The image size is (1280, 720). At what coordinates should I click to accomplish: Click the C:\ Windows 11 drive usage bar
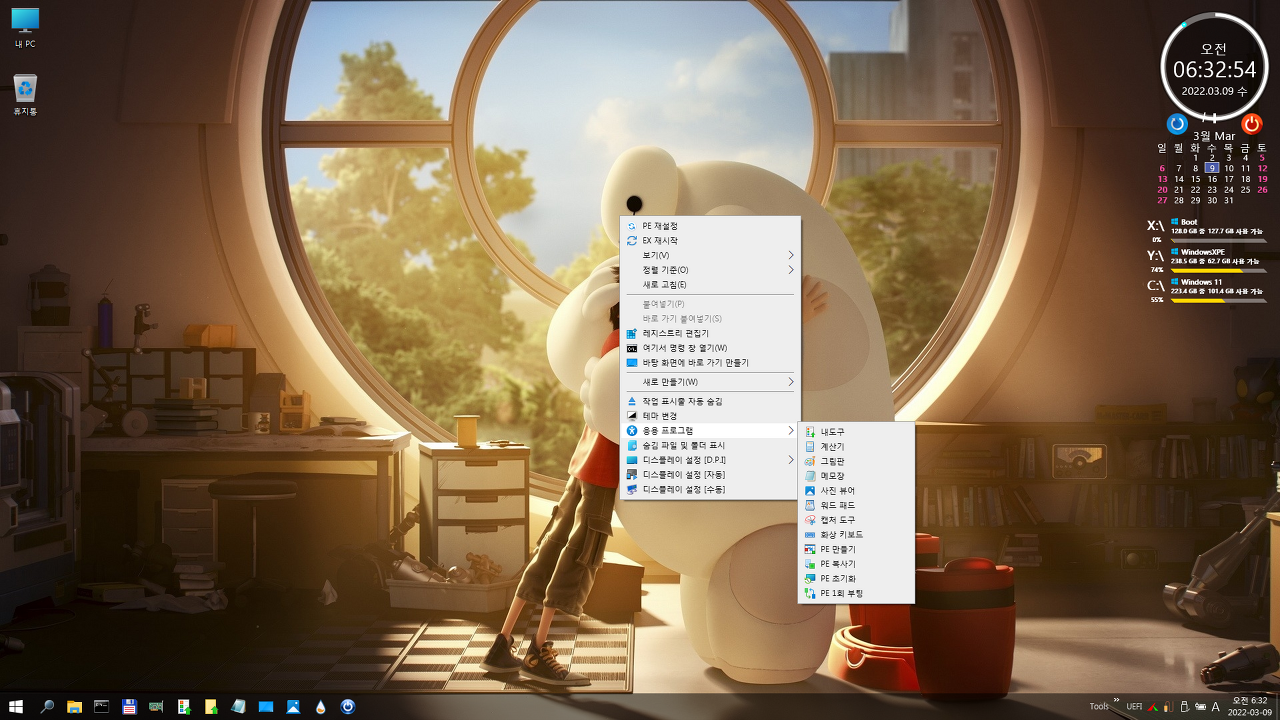coord(1219,301)
